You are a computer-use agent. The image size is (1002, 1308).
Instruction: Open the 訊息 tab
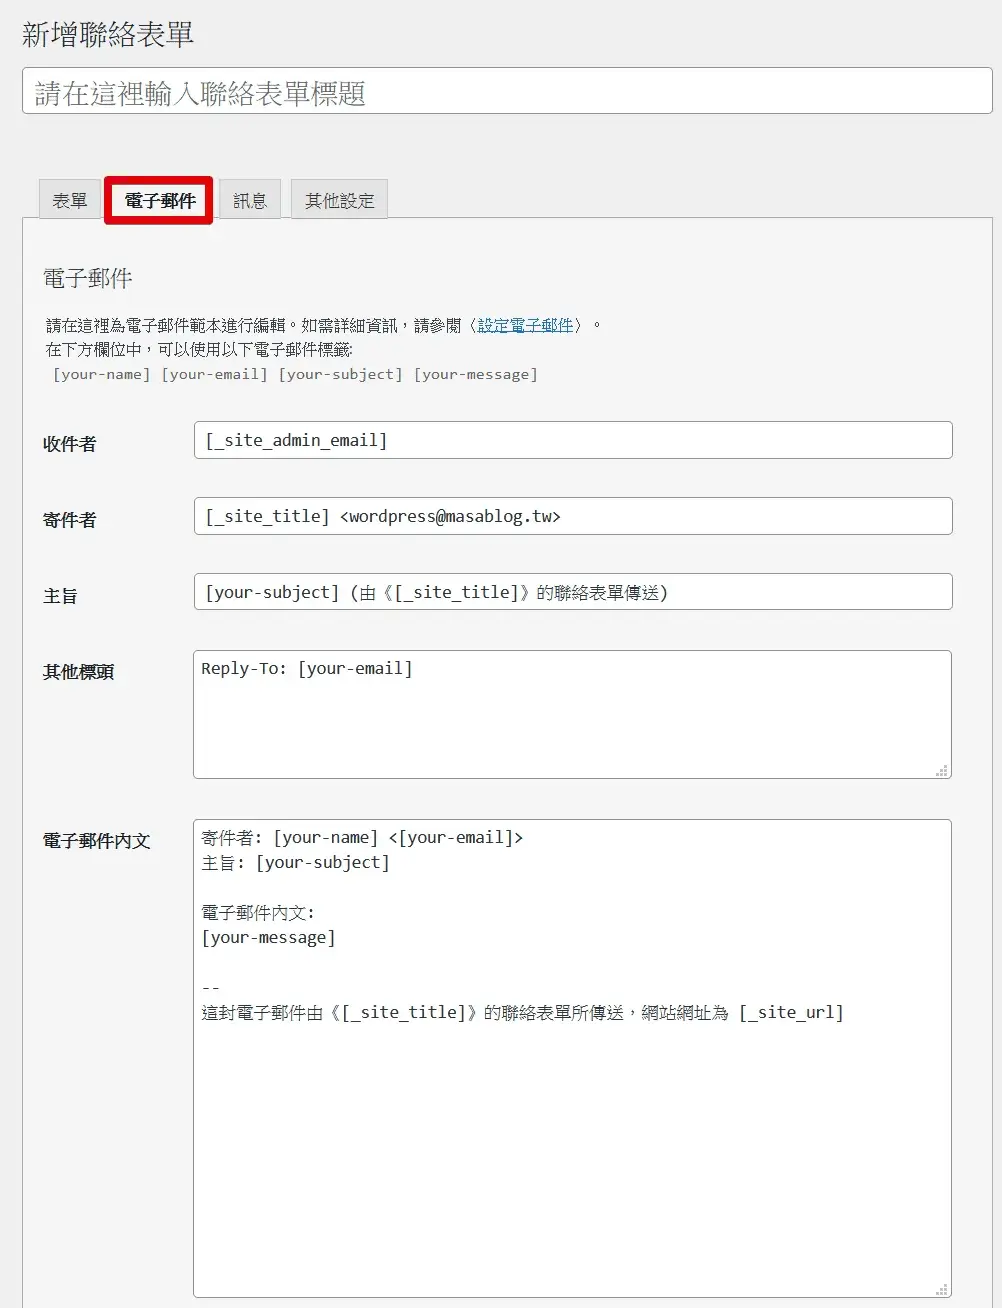pos(250,200)
